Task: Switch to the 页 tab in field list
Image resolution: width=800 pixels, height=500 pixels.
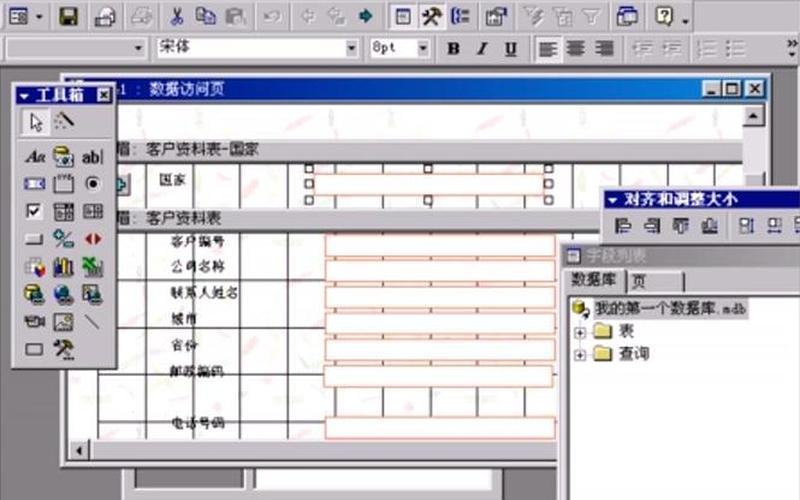Action: click(x=654, y=281)
